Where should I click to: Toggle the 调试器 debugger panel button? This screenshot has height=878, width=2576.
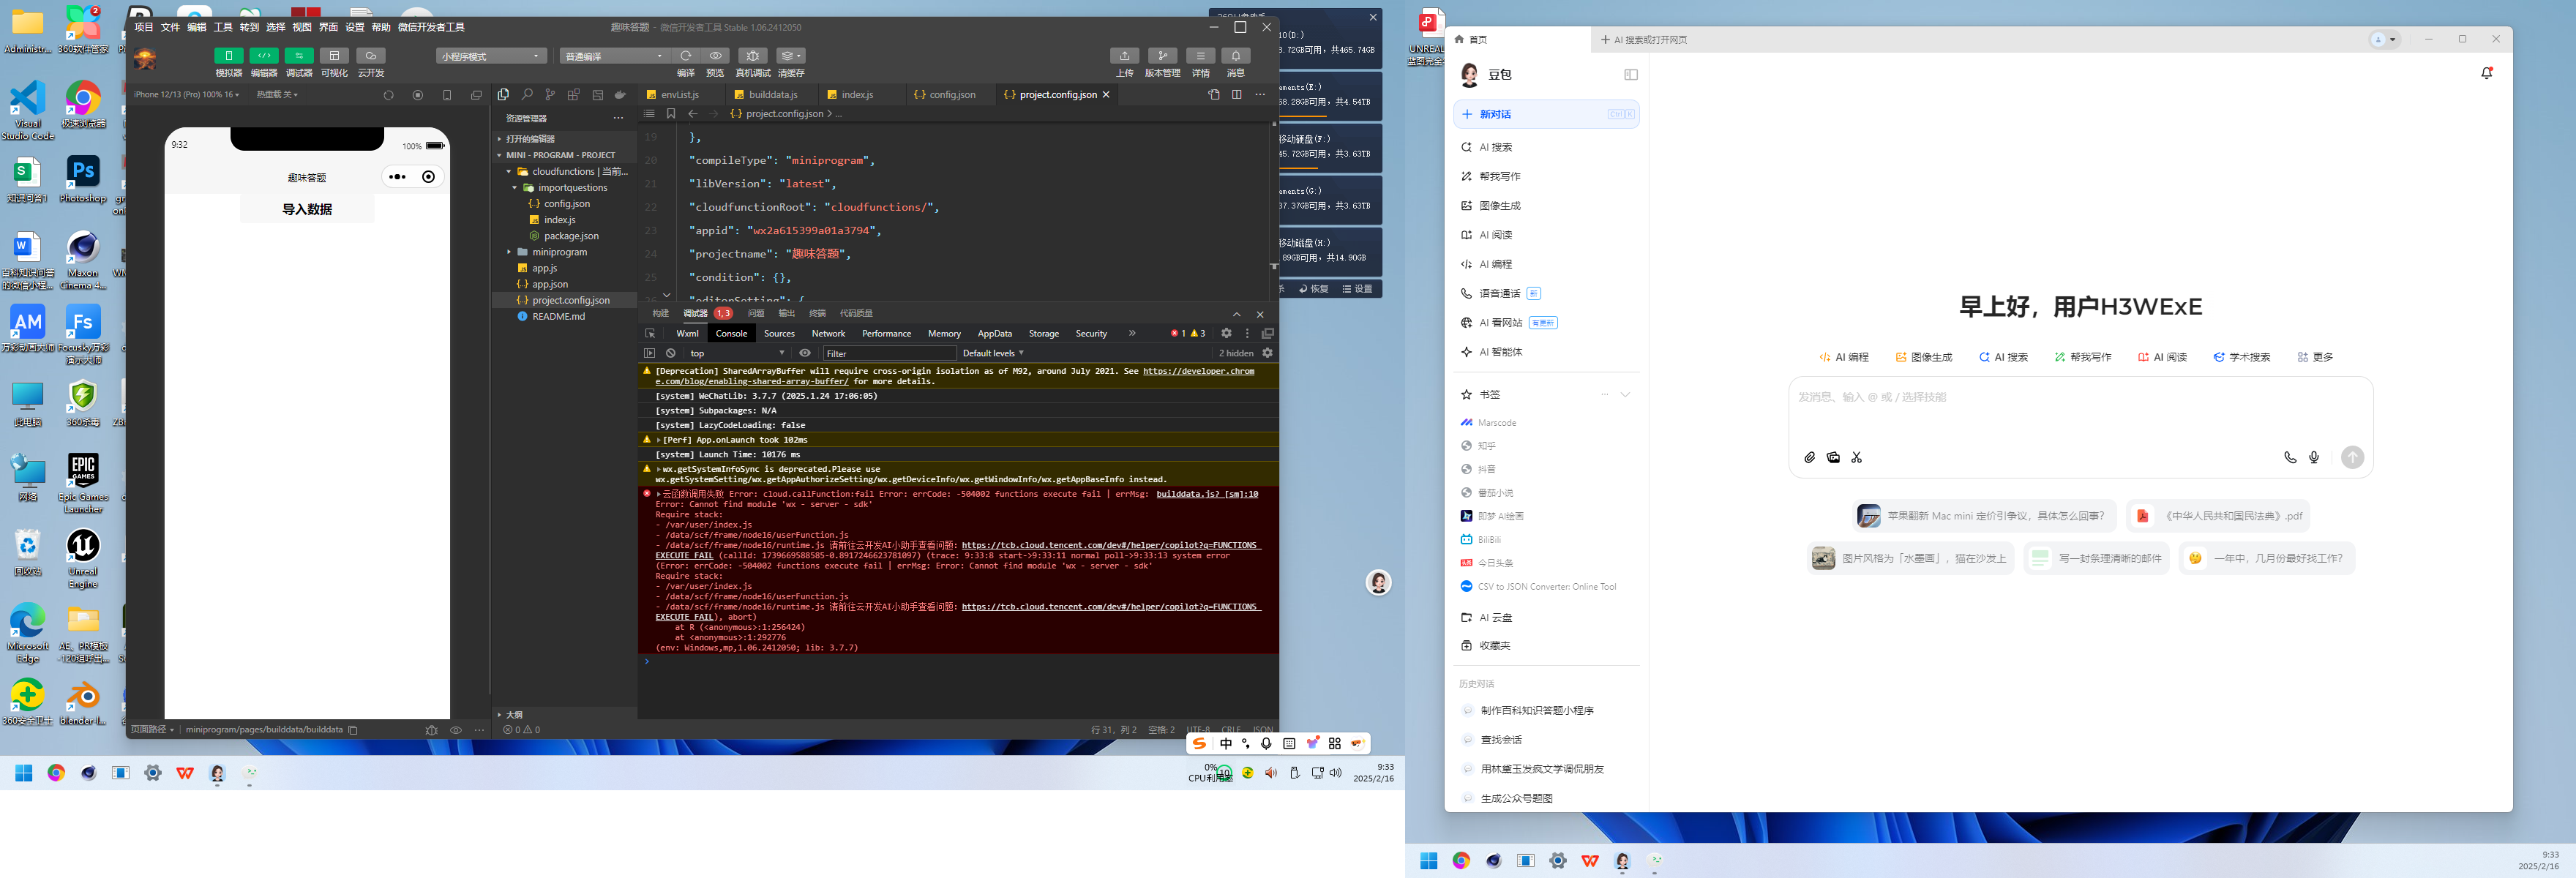click(x=299, y=56)
